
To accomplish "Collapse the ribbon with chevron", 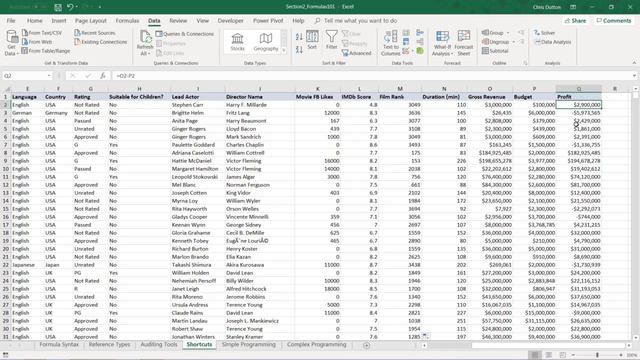I will pos(634,63).
